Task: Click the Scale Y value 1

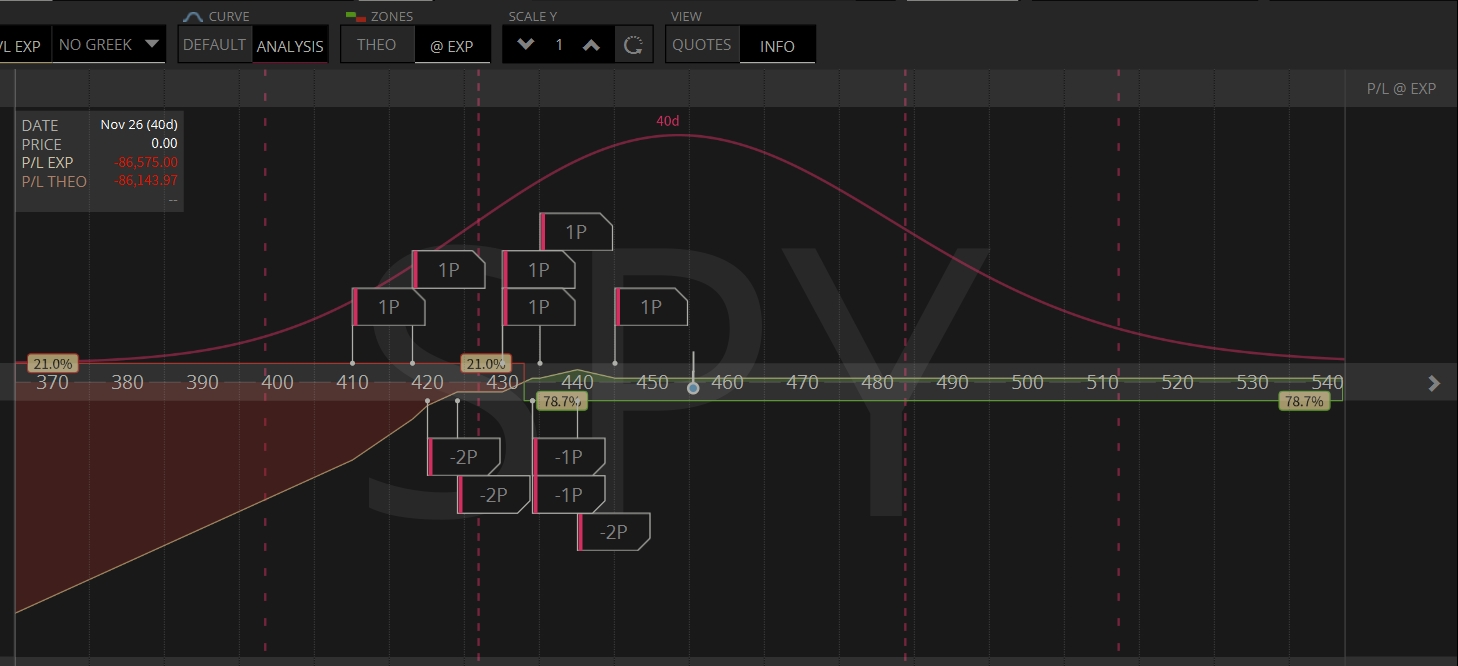Action: click(559, 45)
